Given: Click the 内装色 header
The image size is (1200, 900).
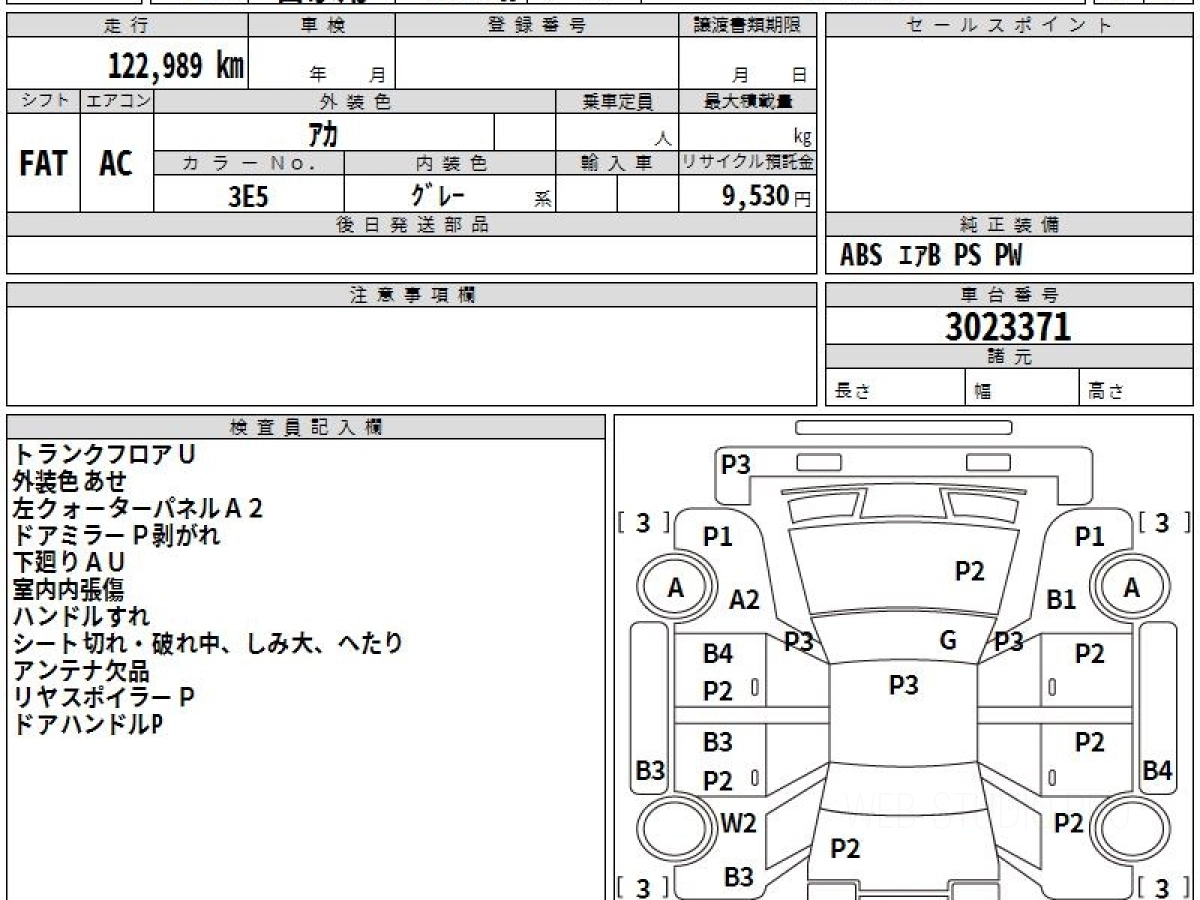Looking at the screenshot, I should [x=450, y=163].
